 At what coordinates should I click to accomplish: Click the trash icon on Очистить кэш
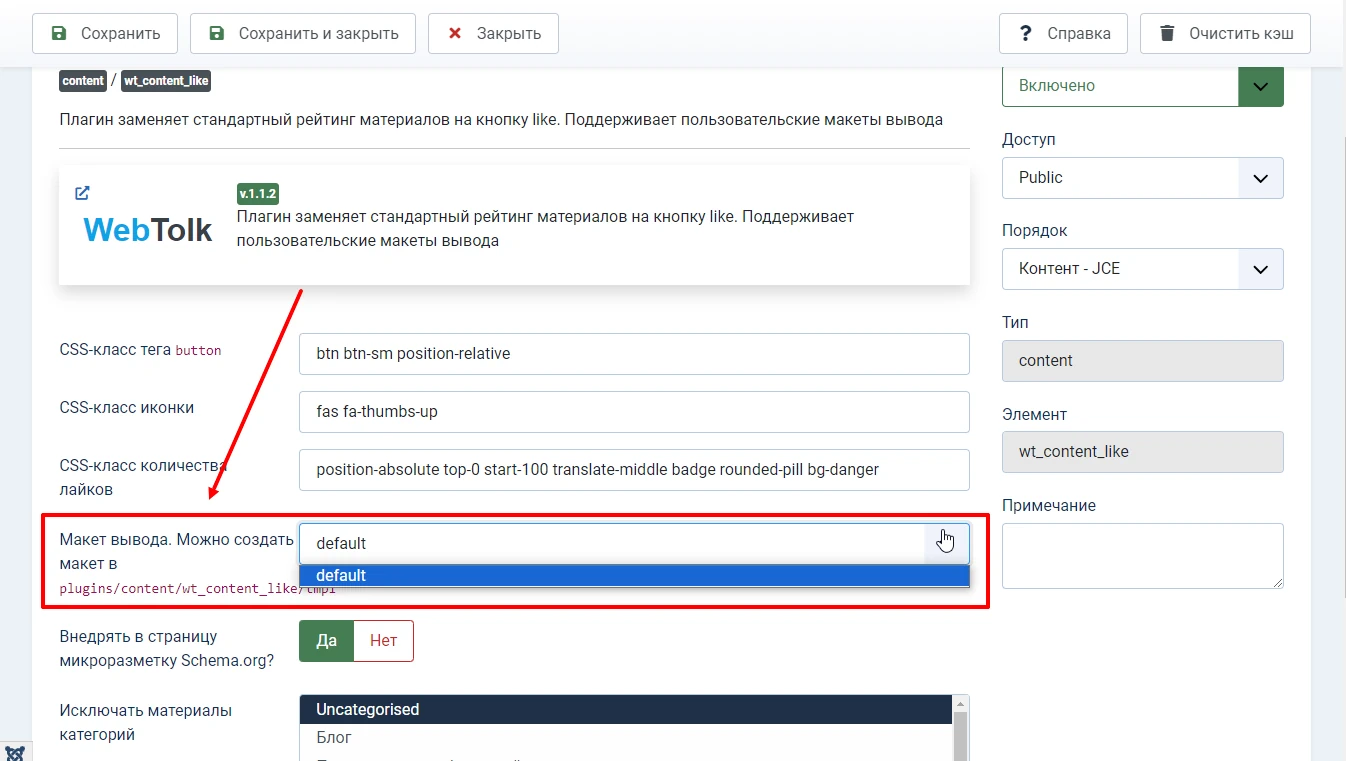[x=1166, y=33]
